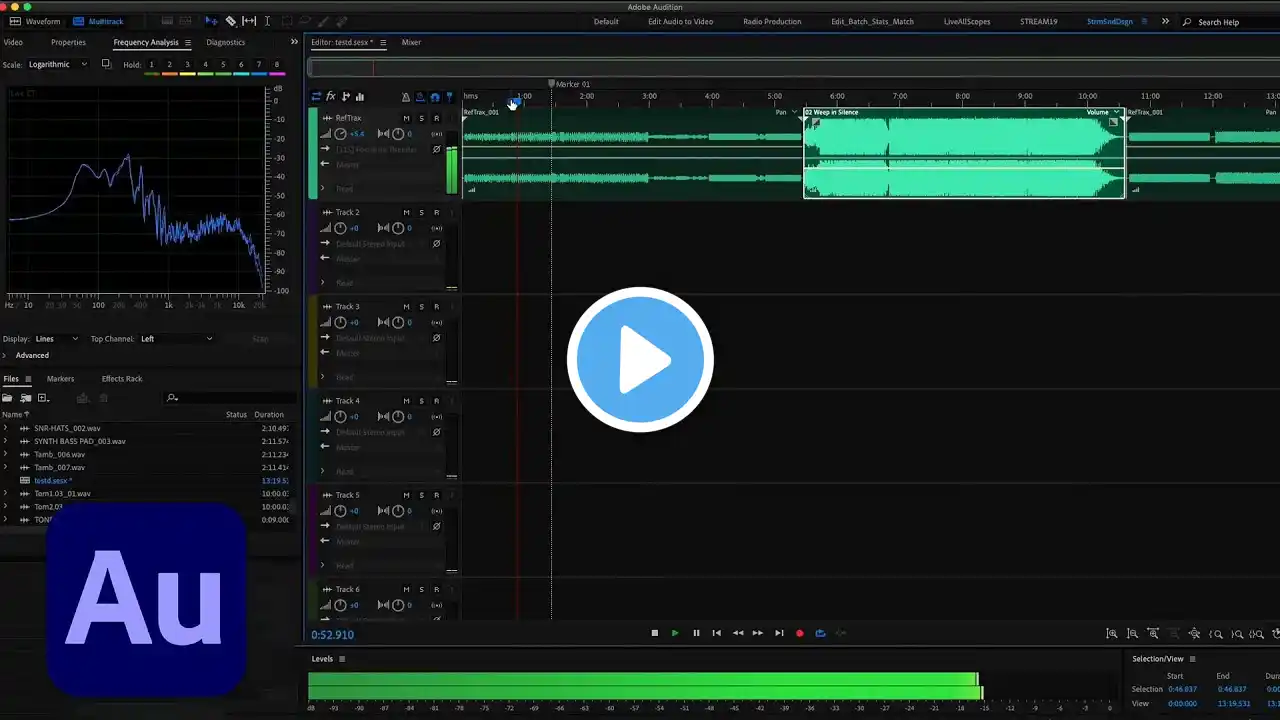This screenshot has height=720, width=1280.
Task: Zoom in at the in point
Action: click(1217, 634)
